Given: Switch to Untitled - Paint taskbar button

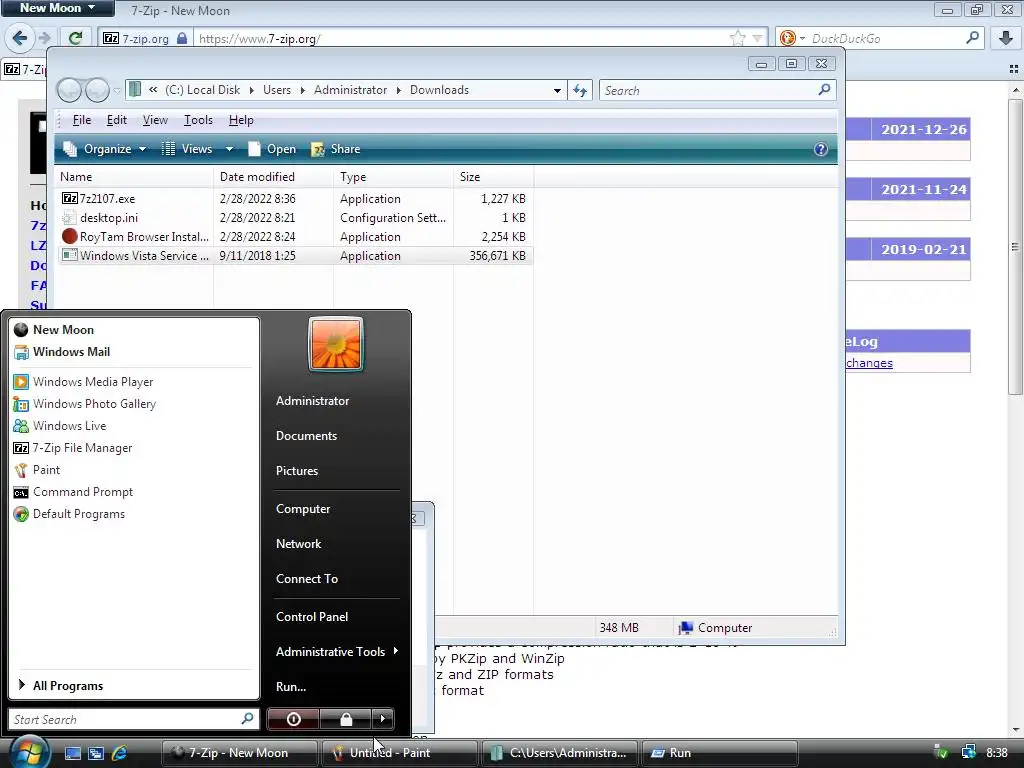Looking at the screenshot, I should coord(400,753).
